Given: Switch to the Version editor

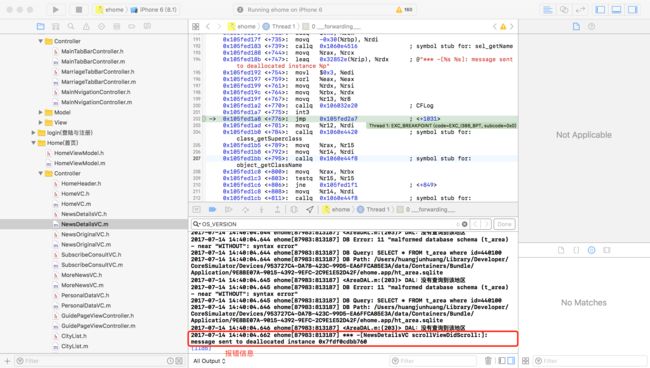Looking at the screenshot, I should [580, 10].
